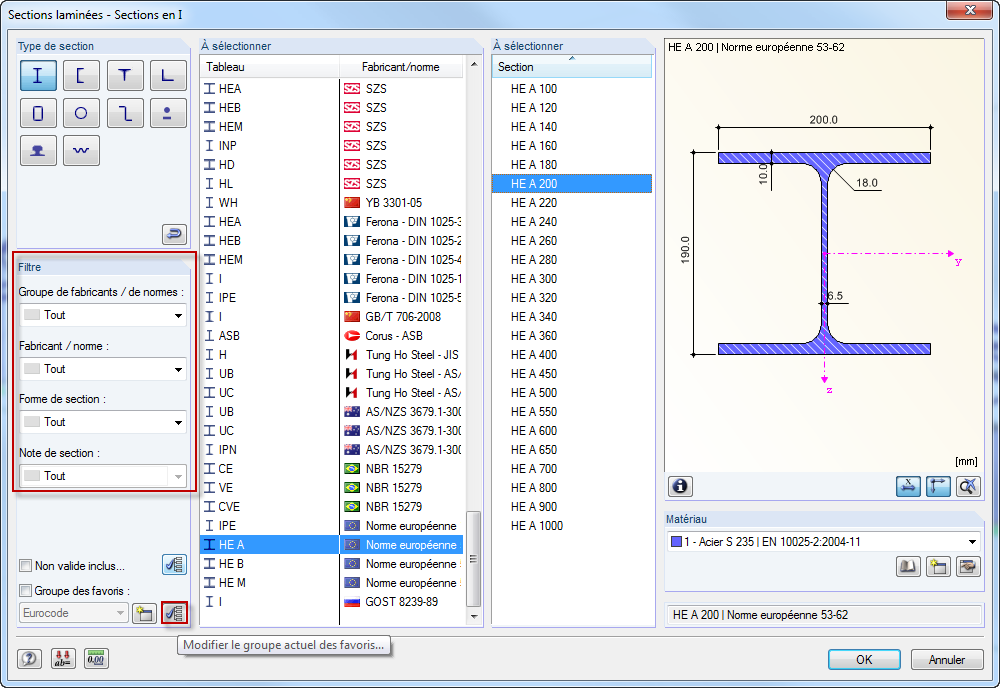1000x688 pixels.
Task: Toggle dimension display icon in preview
Action: click(908, 487)
